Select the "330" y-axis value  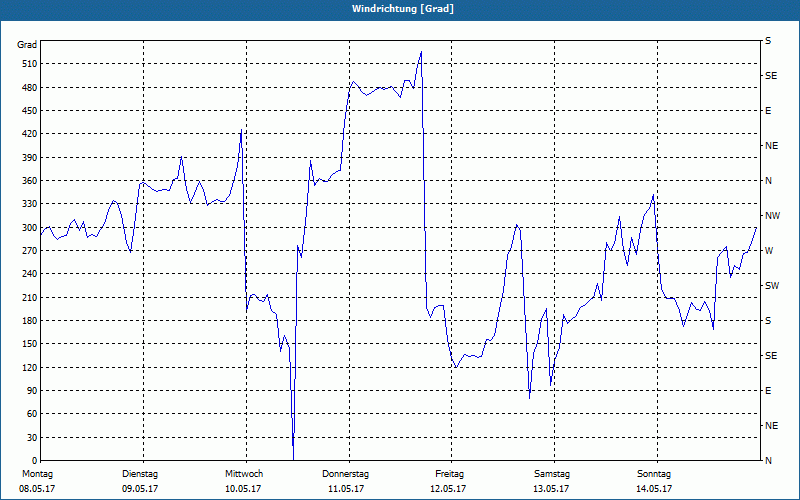pyautogui.click(x=30, y=204)
